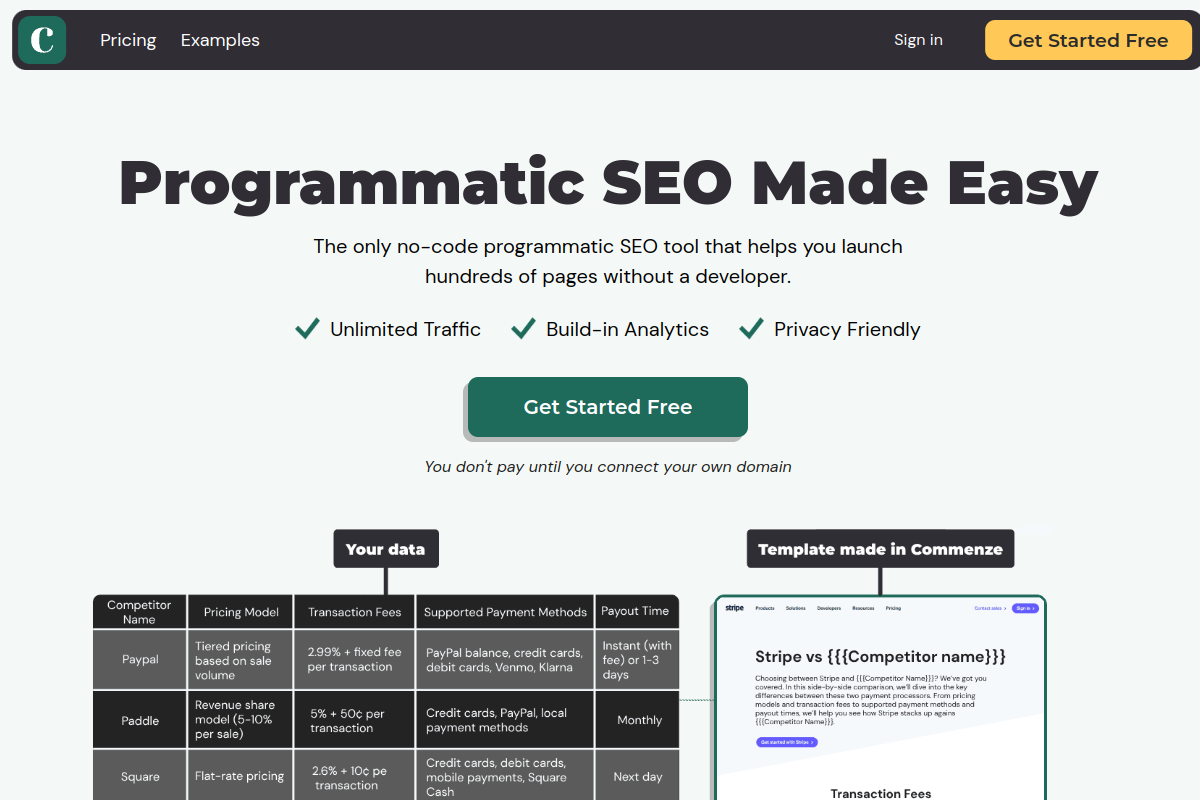Open the Pricing page from the top navigation
Viewport: 1200px width, 800px height.
pos(128,40)
